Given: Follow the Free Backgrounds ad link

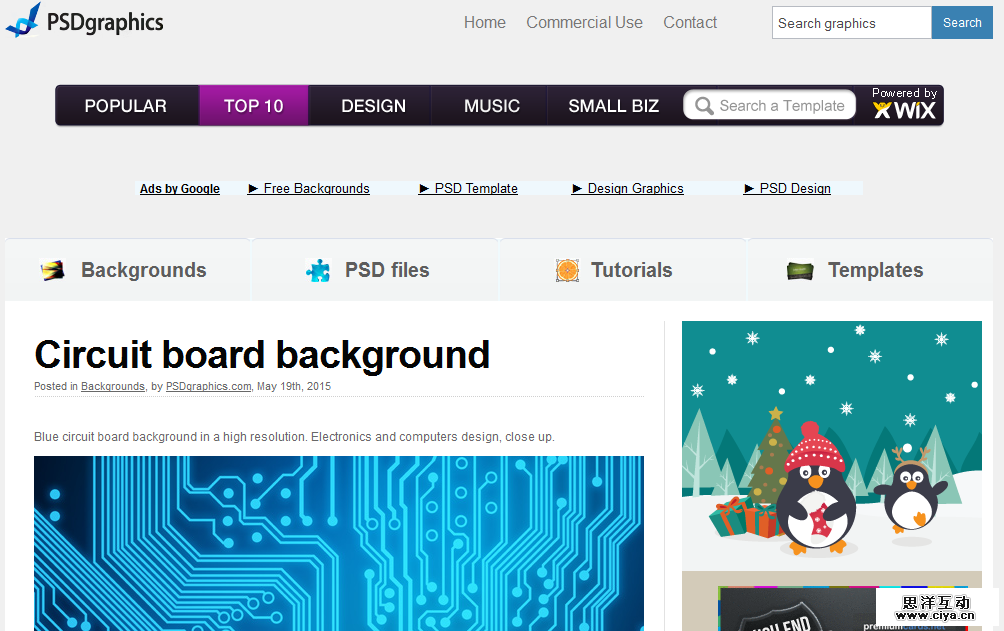Looking at the screenshot, I should [316, 188].
